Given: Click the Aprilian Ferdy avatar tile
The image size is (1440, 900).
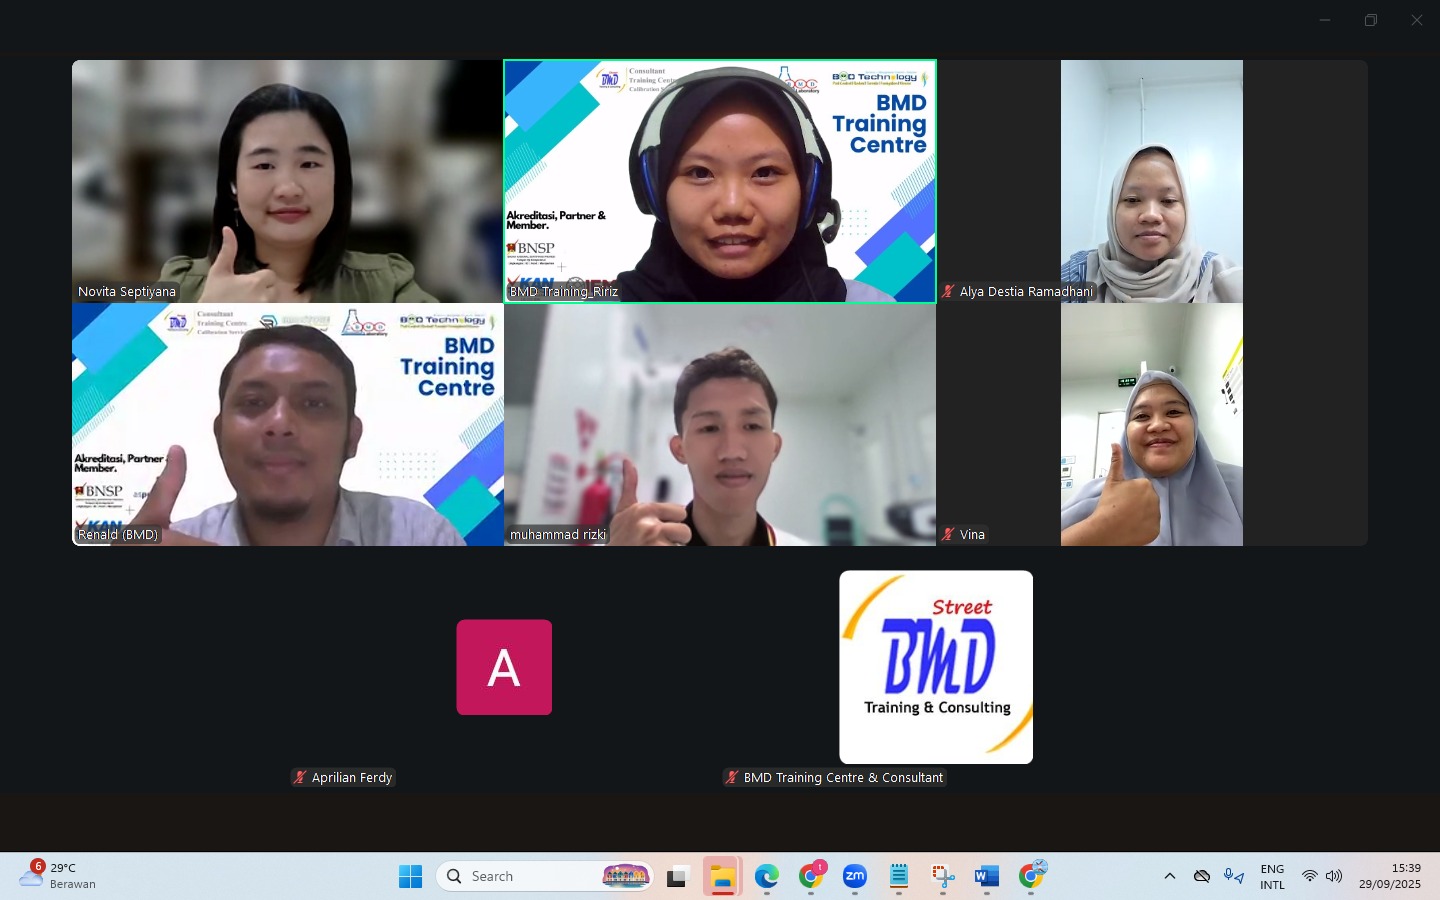Looking at the screenshot, I should 504,667.
